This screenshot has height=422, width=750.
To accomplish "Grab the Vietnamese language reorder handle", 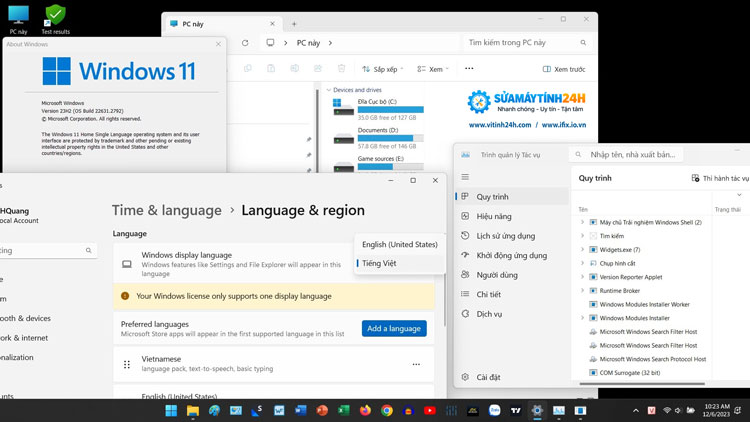I will click(127, 364).
